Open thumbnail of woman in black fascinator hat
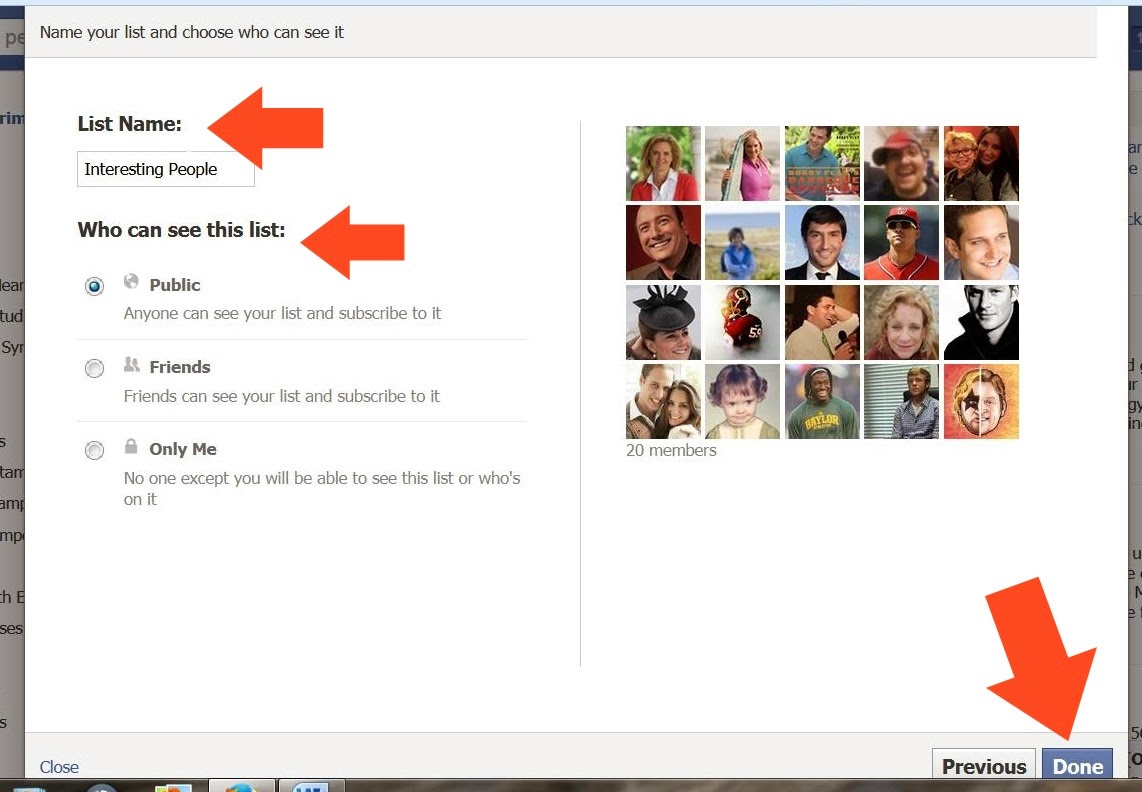Screen dimensions: 1142x792 (x=663, y=322)
